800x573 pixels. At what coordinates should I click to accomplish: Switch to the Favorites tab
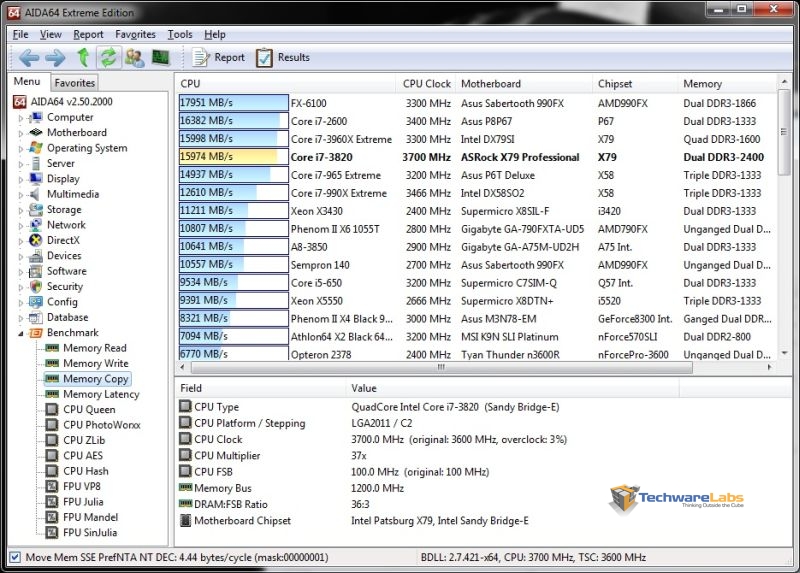pyautogui.click(x=74, y=83)
